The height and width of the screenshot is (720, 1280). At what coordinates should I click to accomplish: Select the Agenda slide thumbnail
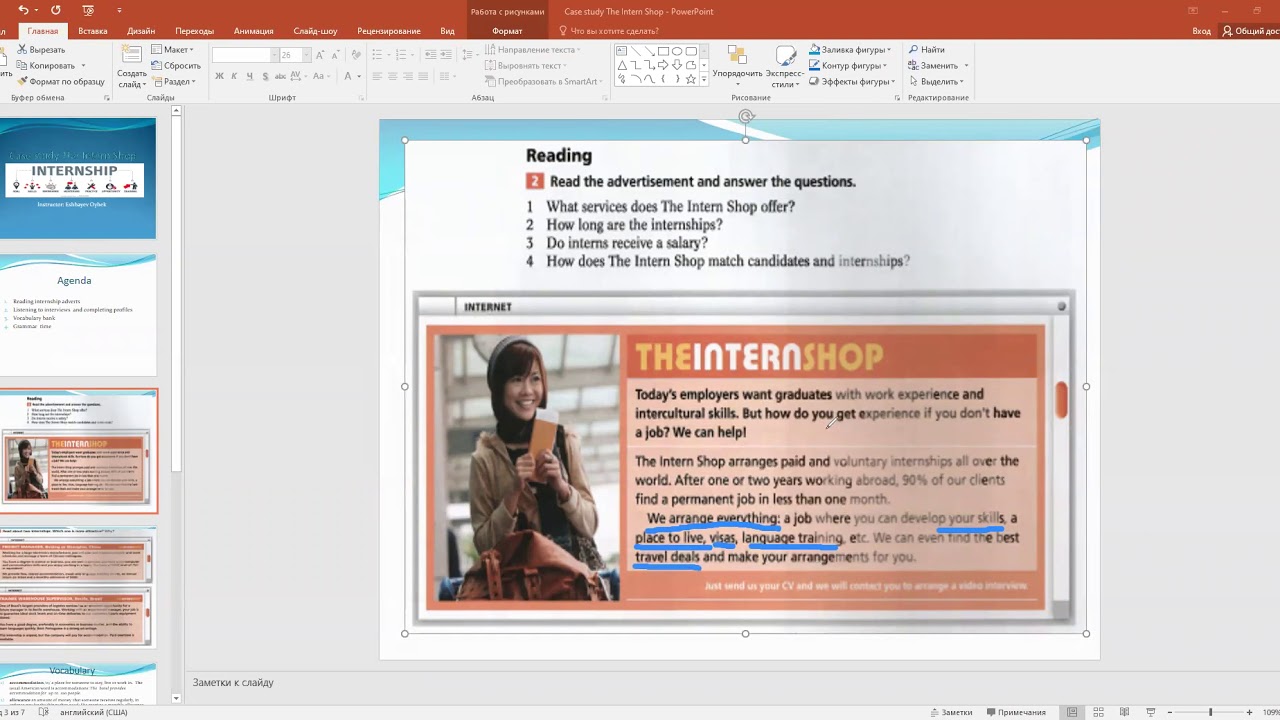[x=79, y=315]
